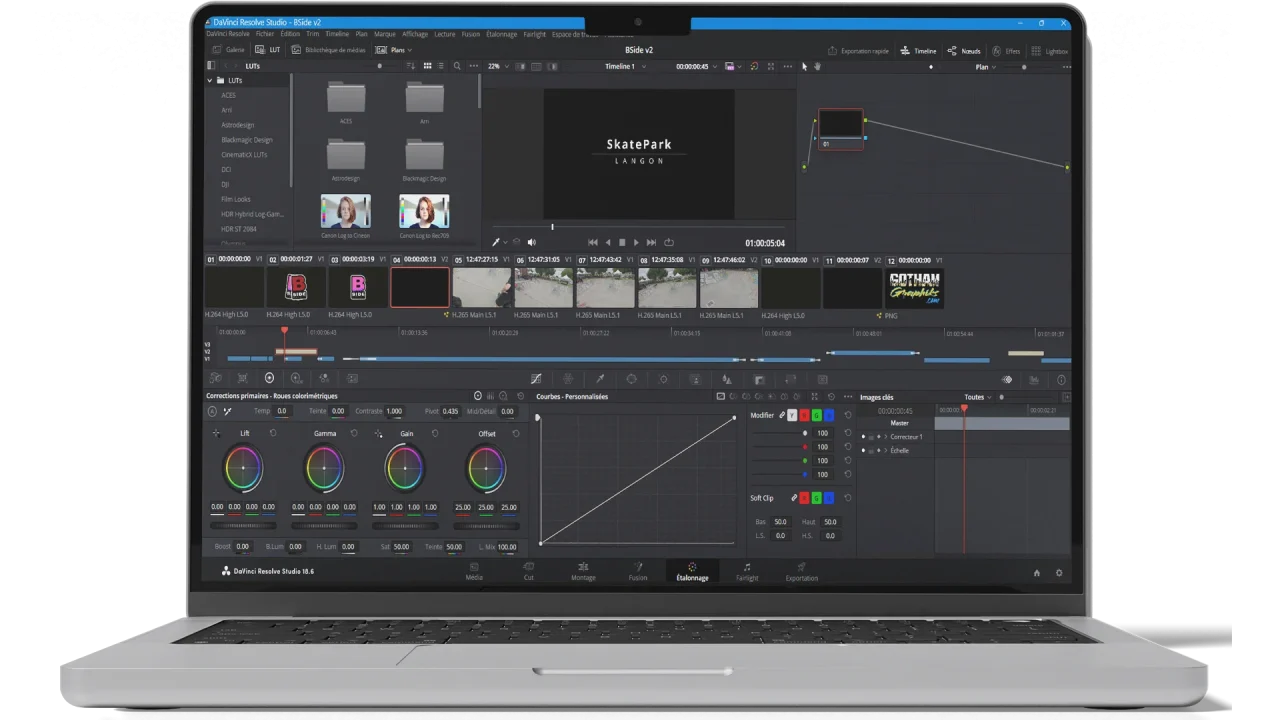Viewport: 1280px width, 720px height.
Task: Open the Qualifier eyedropper palette
Action: click(600, 379)
